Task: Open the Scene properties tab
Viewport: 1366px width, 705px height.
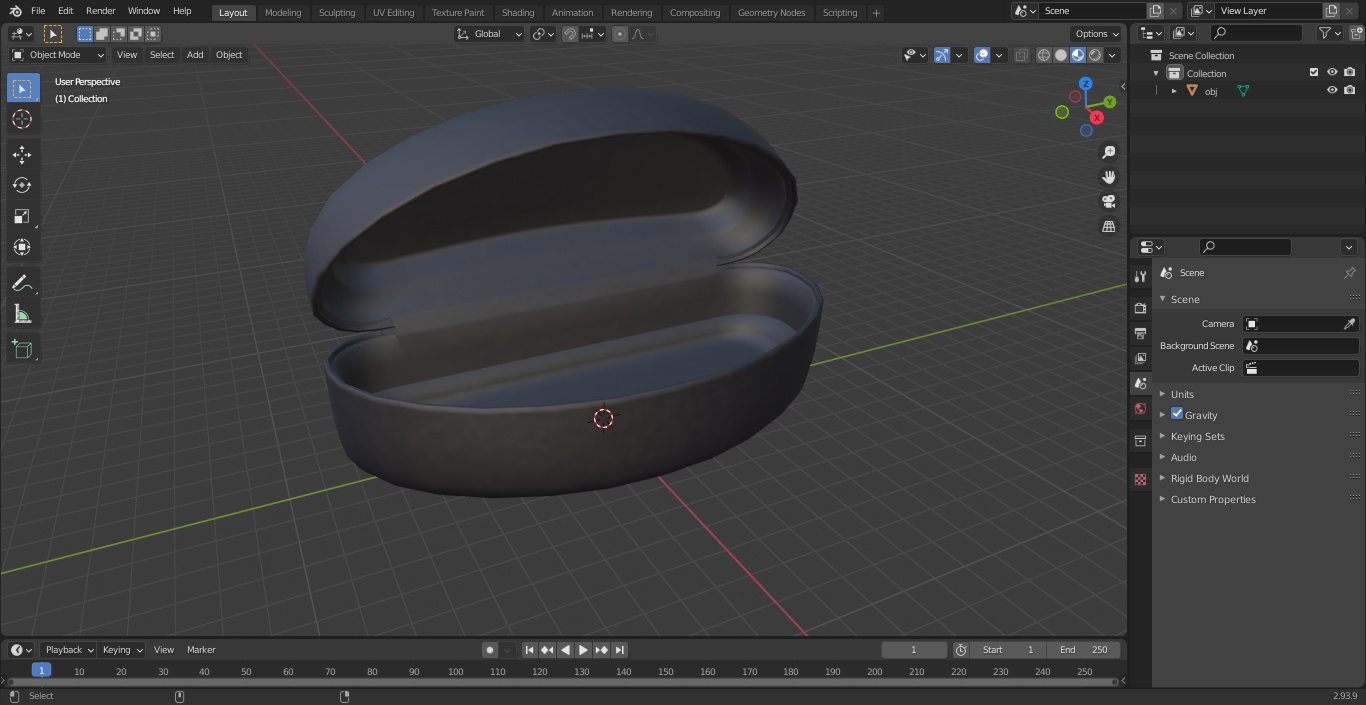Action: pyautogui.click(x=1140, y=384)
